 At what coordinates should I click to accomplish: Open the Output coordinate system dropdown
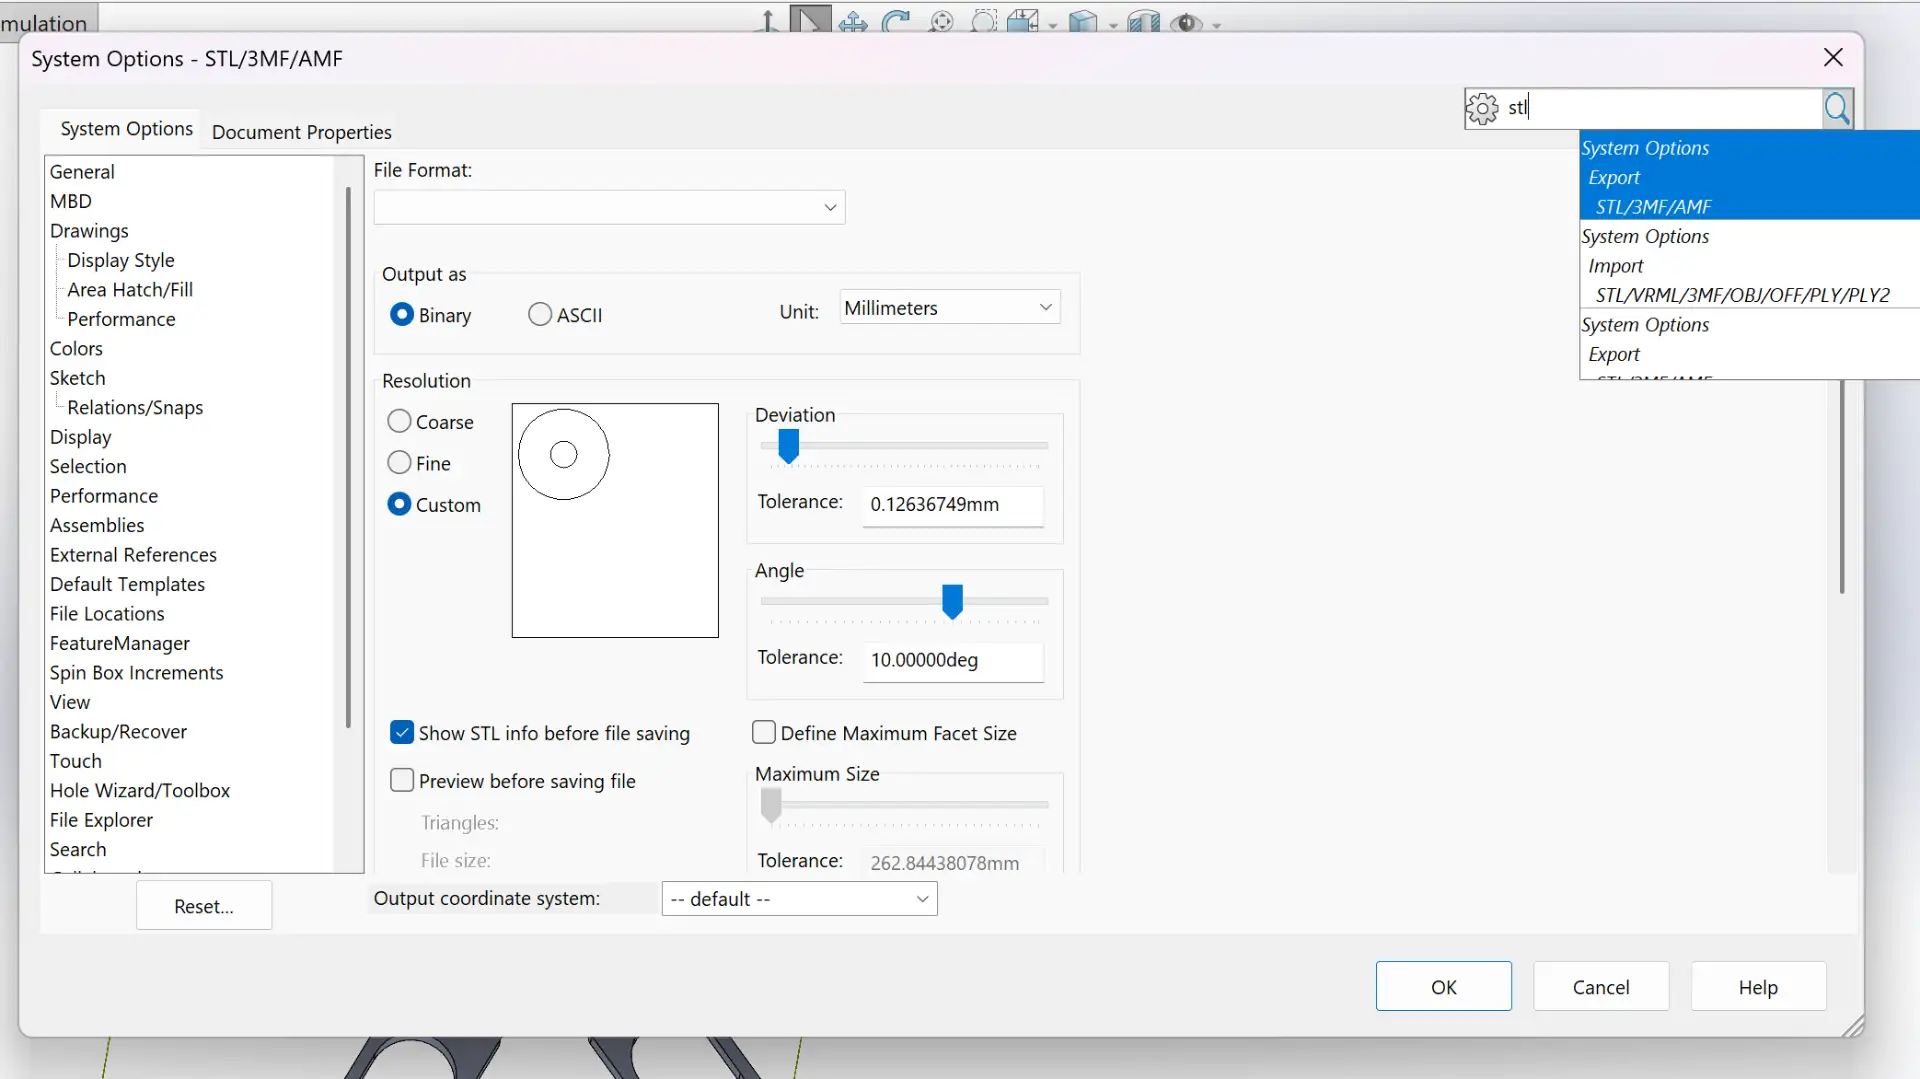pyautogui.click(x=800, y=899)
